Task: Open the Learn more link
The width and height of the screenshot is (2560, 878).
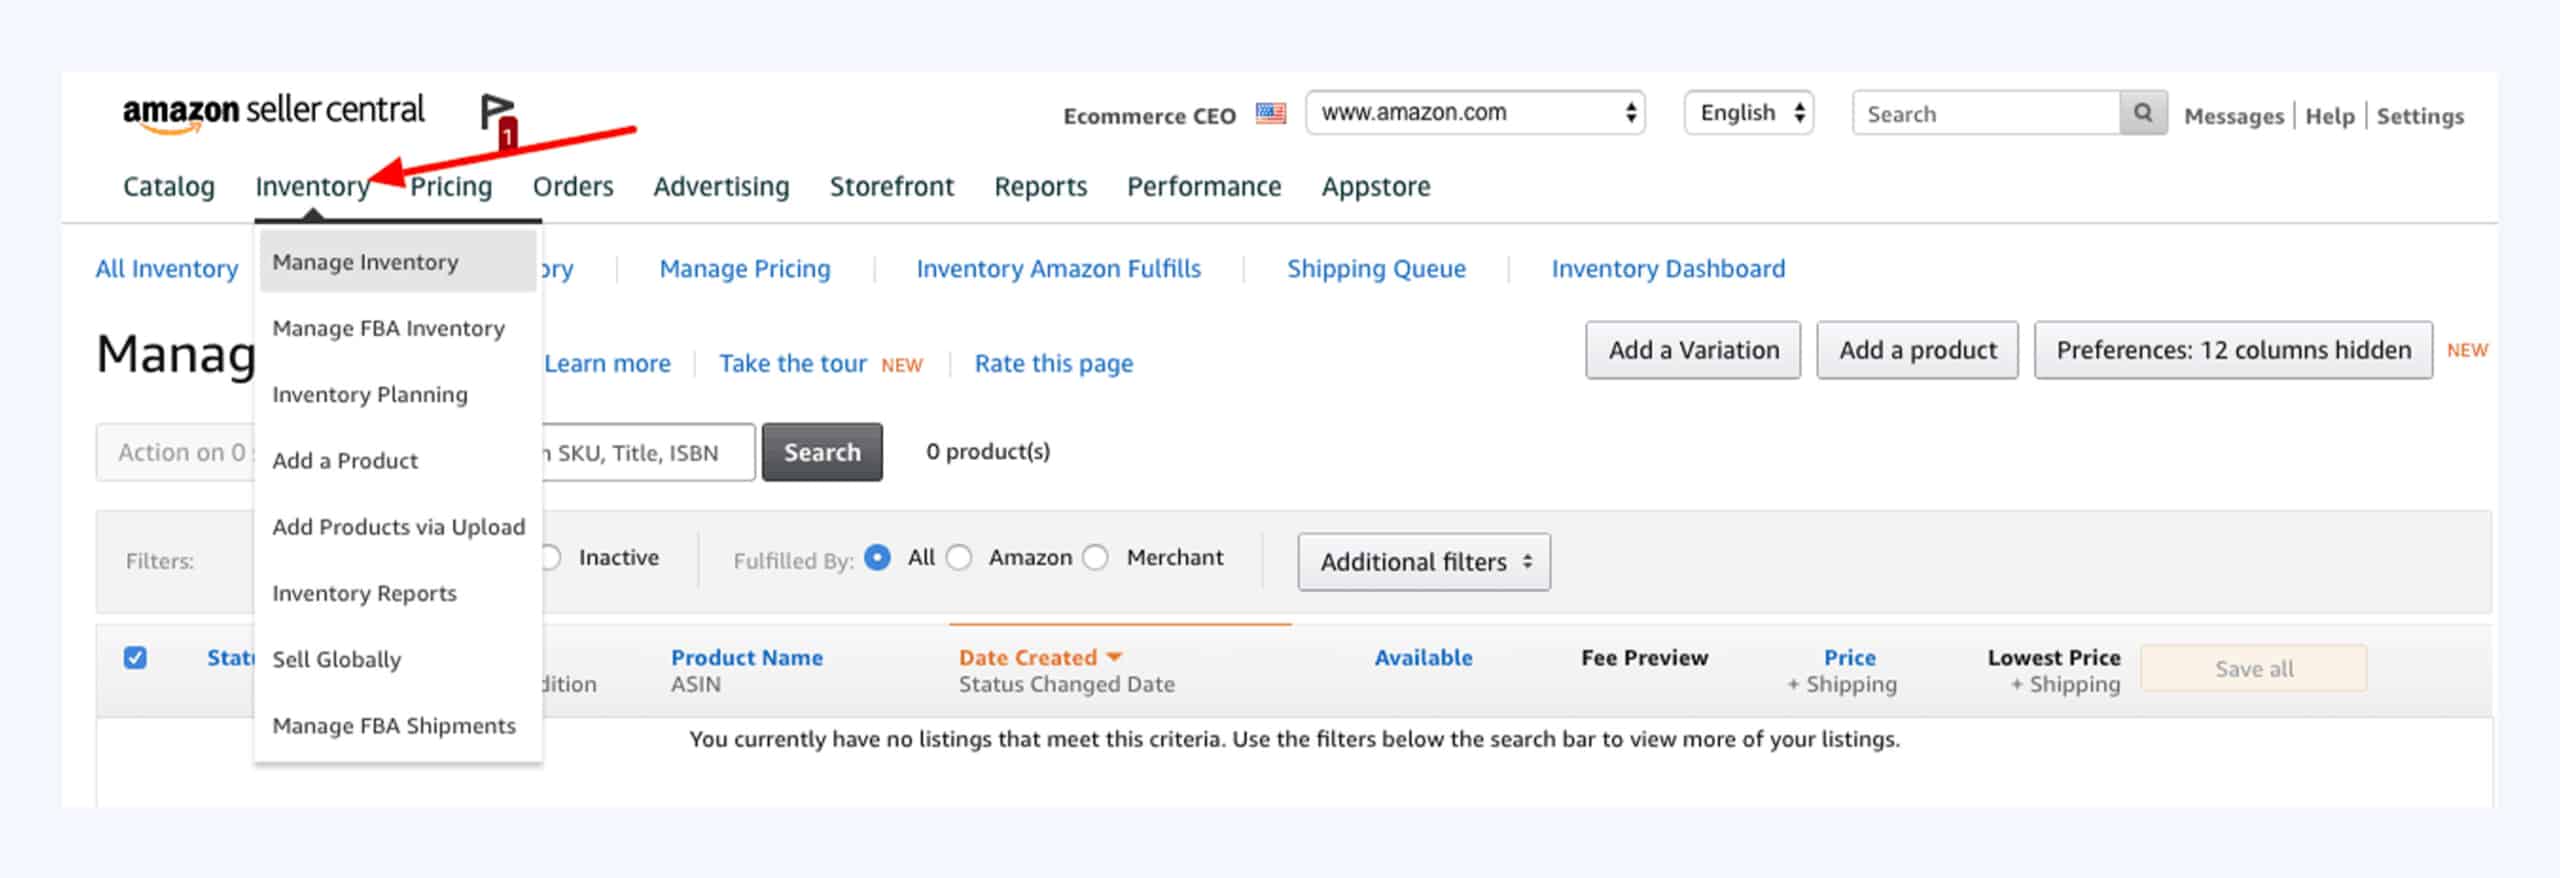Action: 607,364
